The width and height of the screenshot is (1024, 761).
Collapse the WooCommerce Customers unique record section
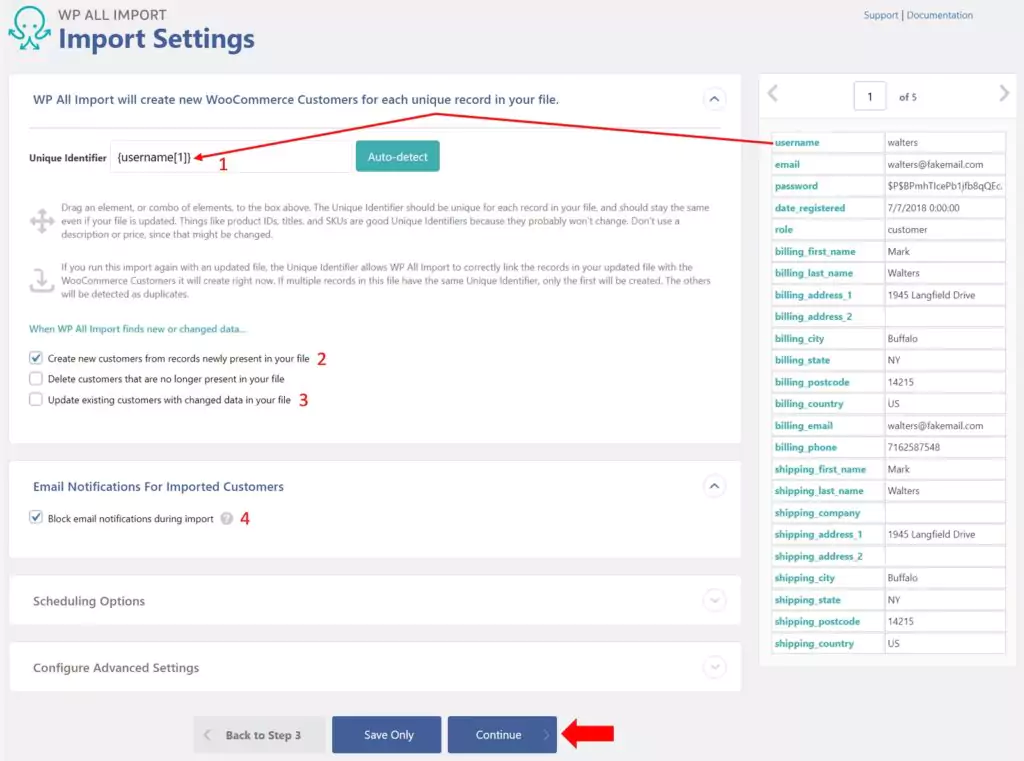[x=714, y=99]
